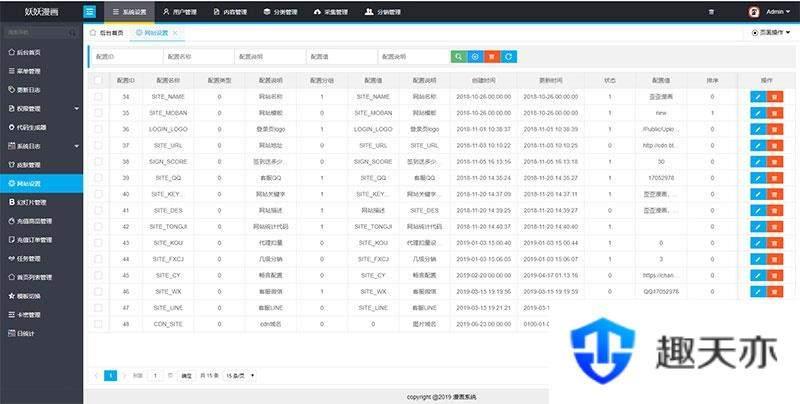Click the trash icon in top bar

[x=711, y=12]
